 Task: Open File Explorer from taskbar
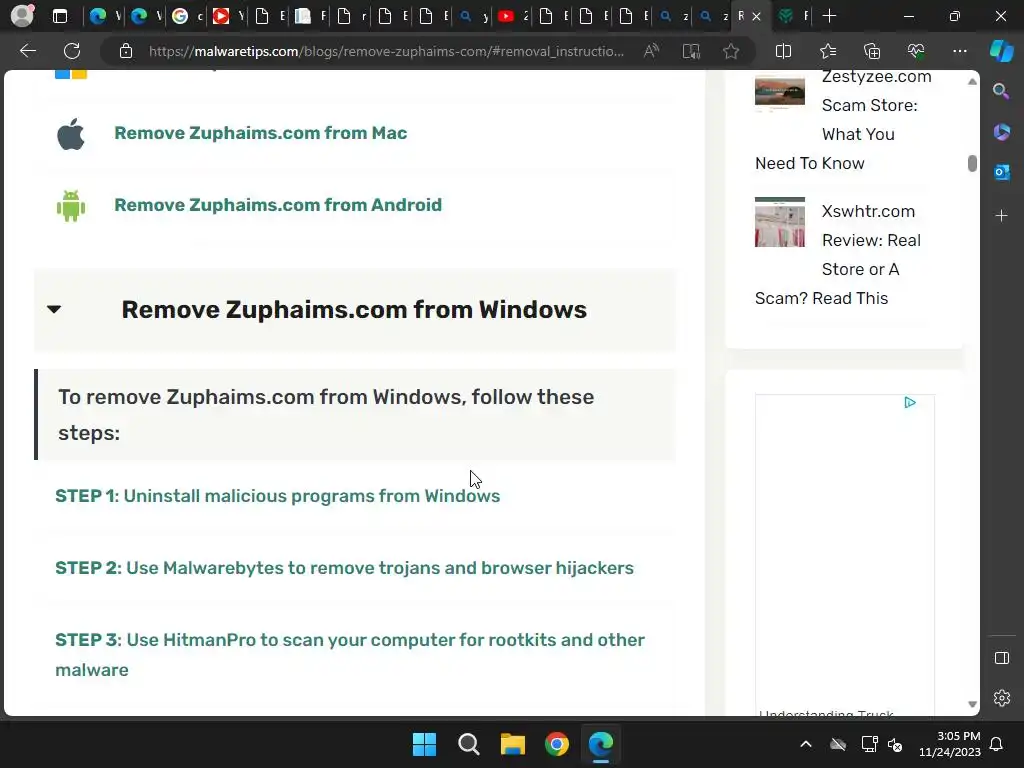[513, 744]
